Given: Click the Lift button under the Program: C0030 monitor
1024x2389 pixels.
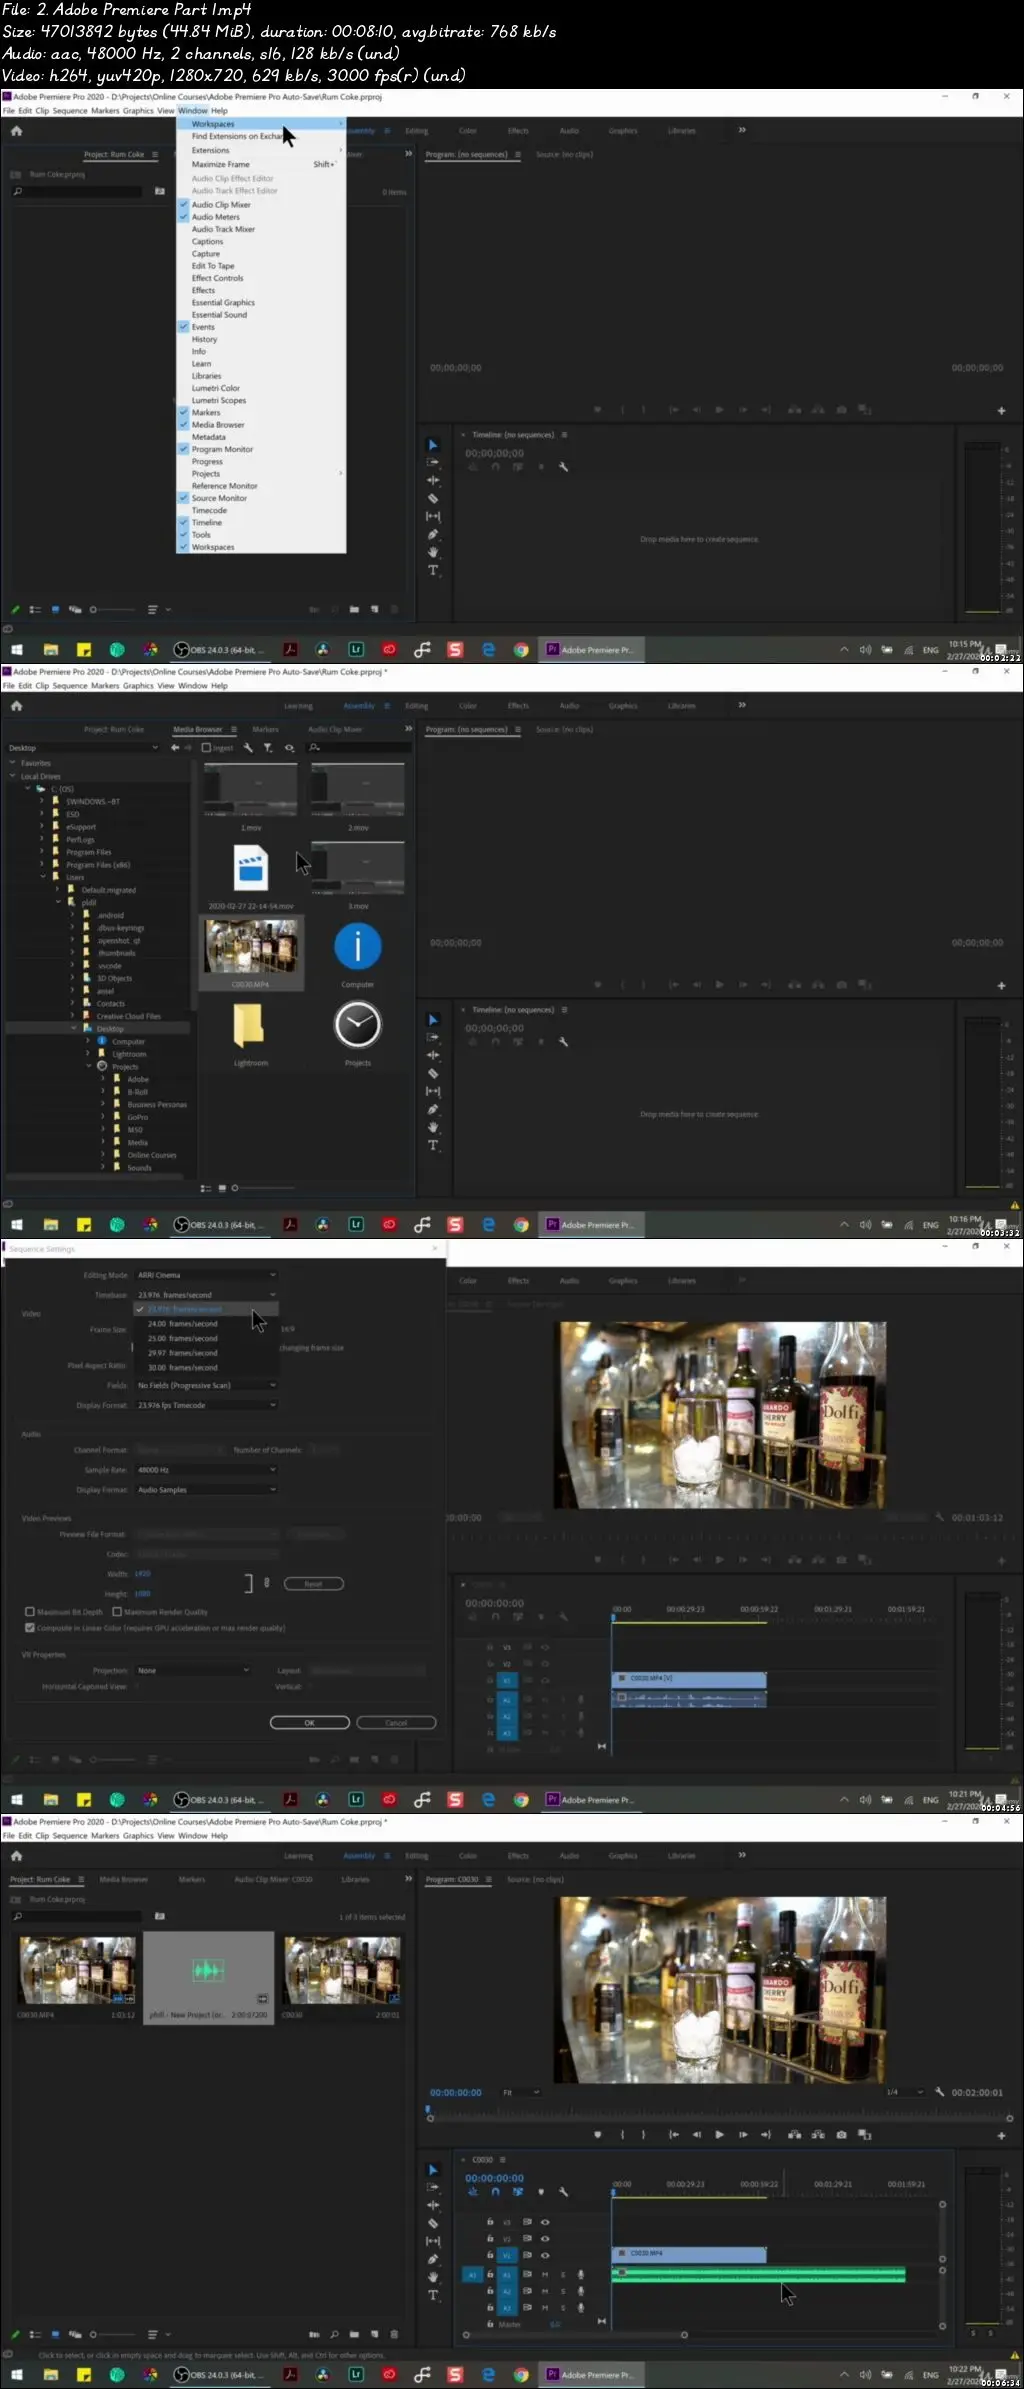Looking at the screenshot, I should point(795,2134).
